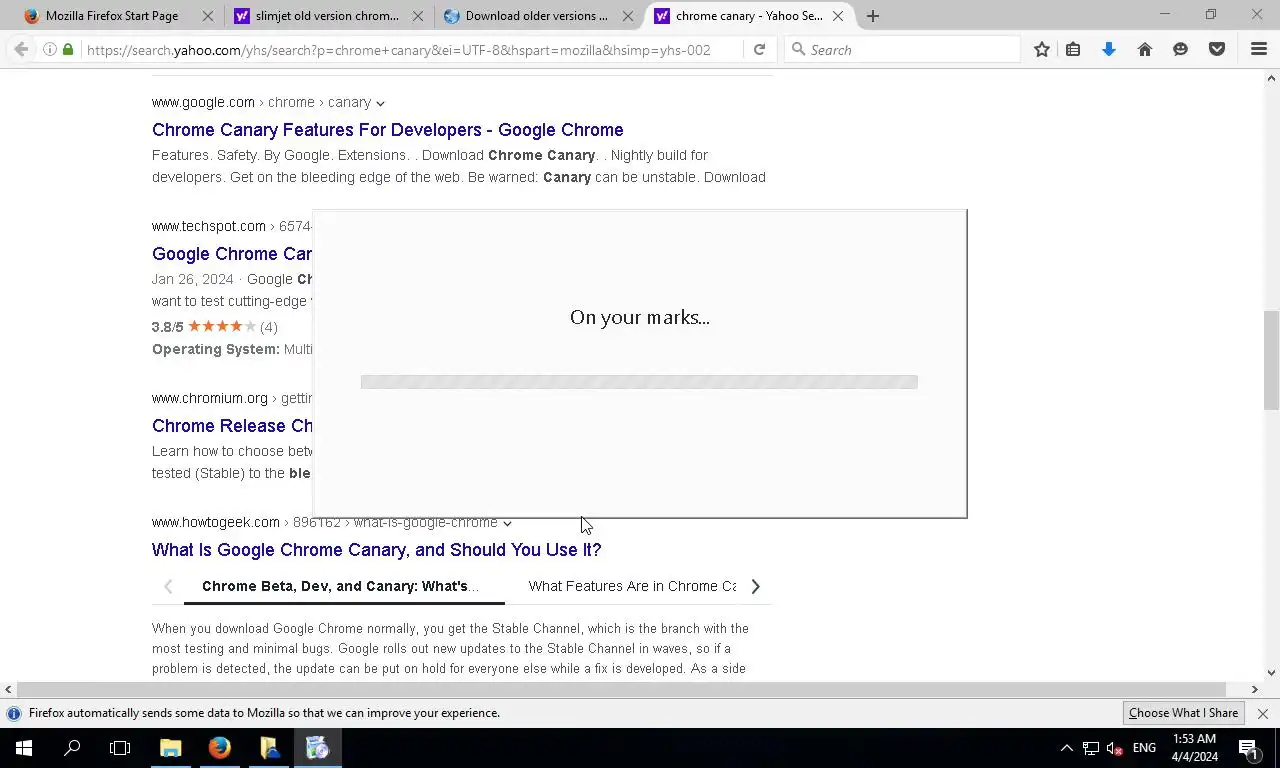Select What Features Are in Chrome Canary tab
The image size is (1280, 768).
632,586
